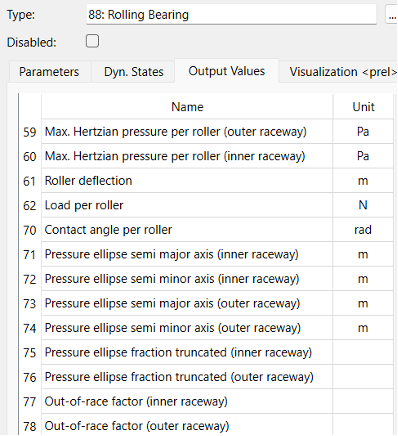Click row number 59 header
This screenshot has width=398, height=436.
(x=30, y=132)
